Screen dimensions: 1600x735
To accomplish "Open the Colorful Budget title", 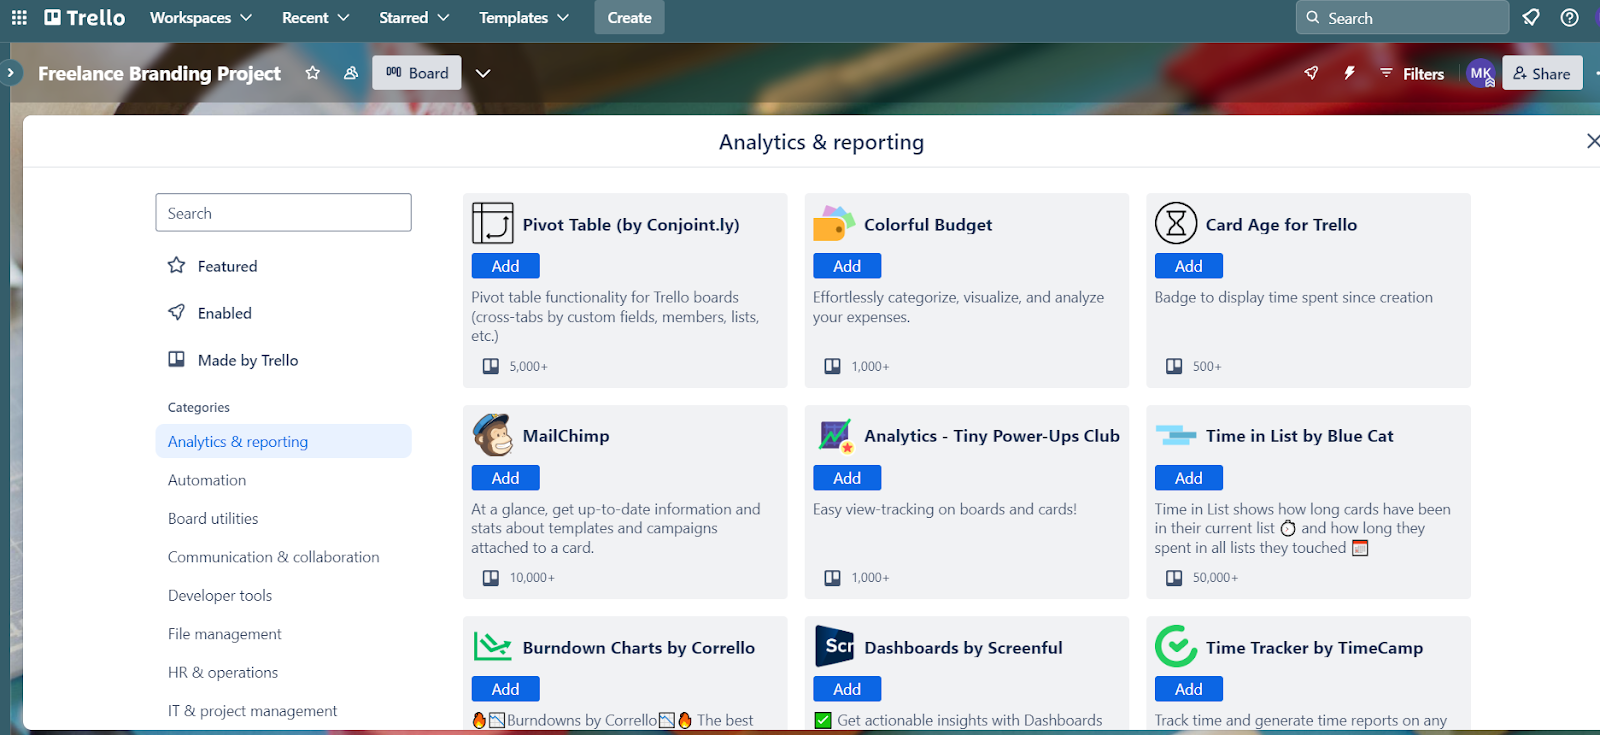I will [x=928, y=225].
